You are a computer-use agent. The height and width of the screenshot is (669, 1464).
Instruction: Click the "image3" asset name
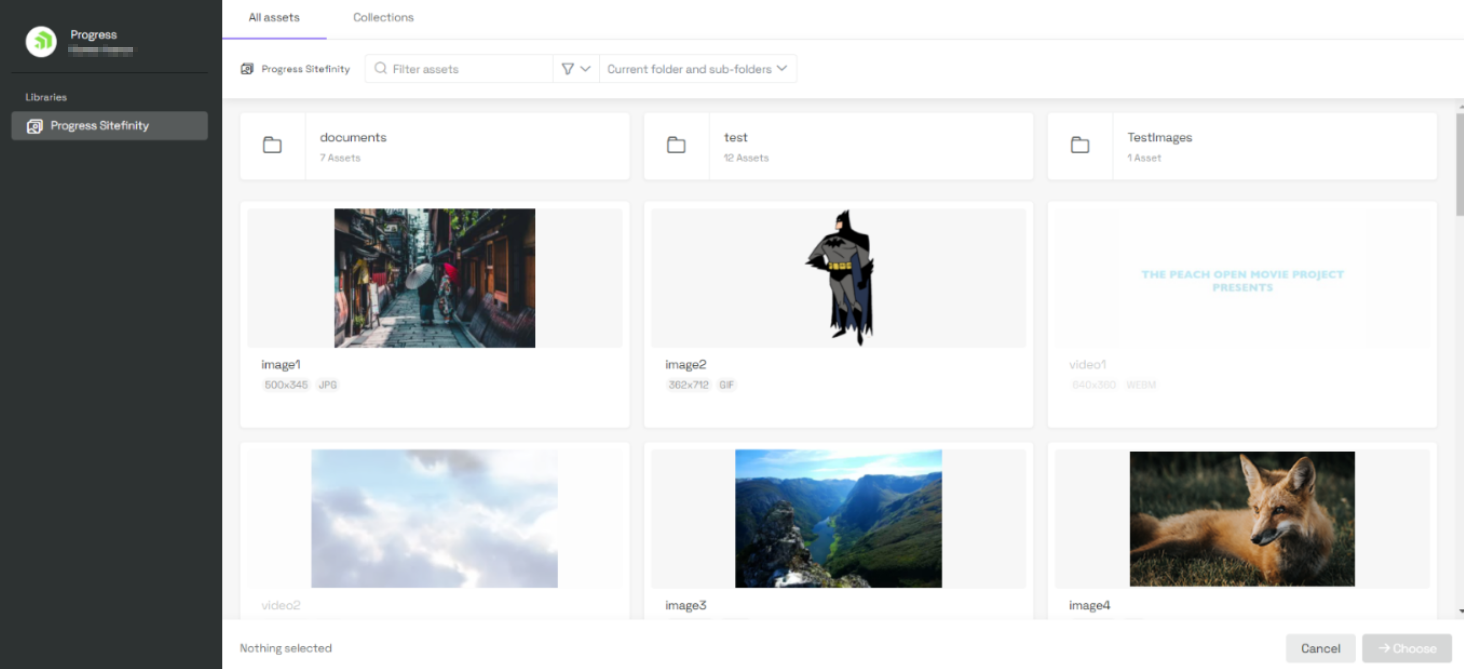tap(686, 605)
